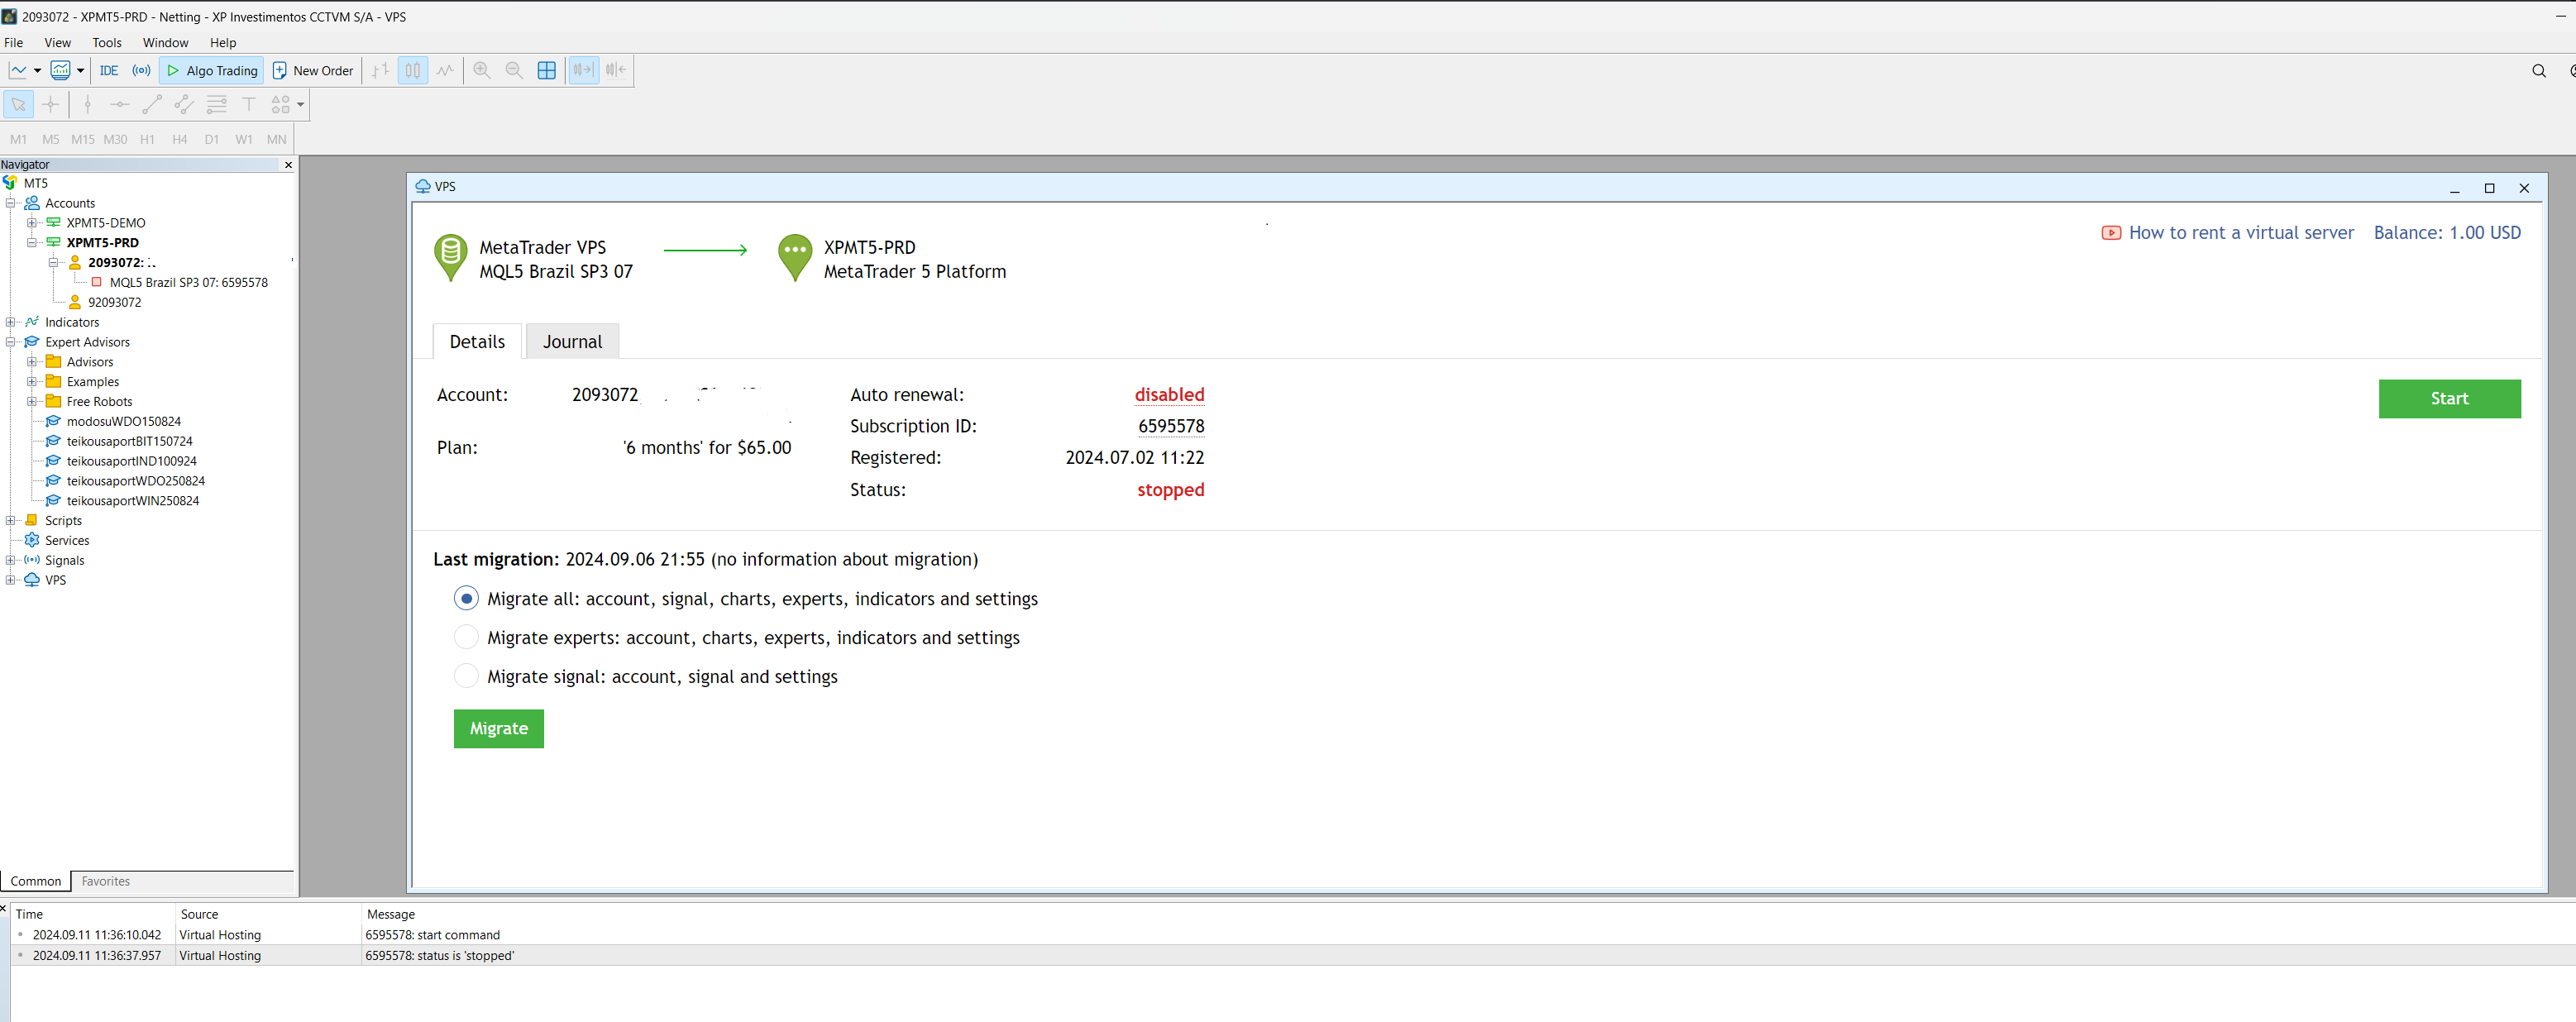This screenshot has height=1022, width=2576.
Task: Tile windows with grid icon
Action: tap(546, 70)
